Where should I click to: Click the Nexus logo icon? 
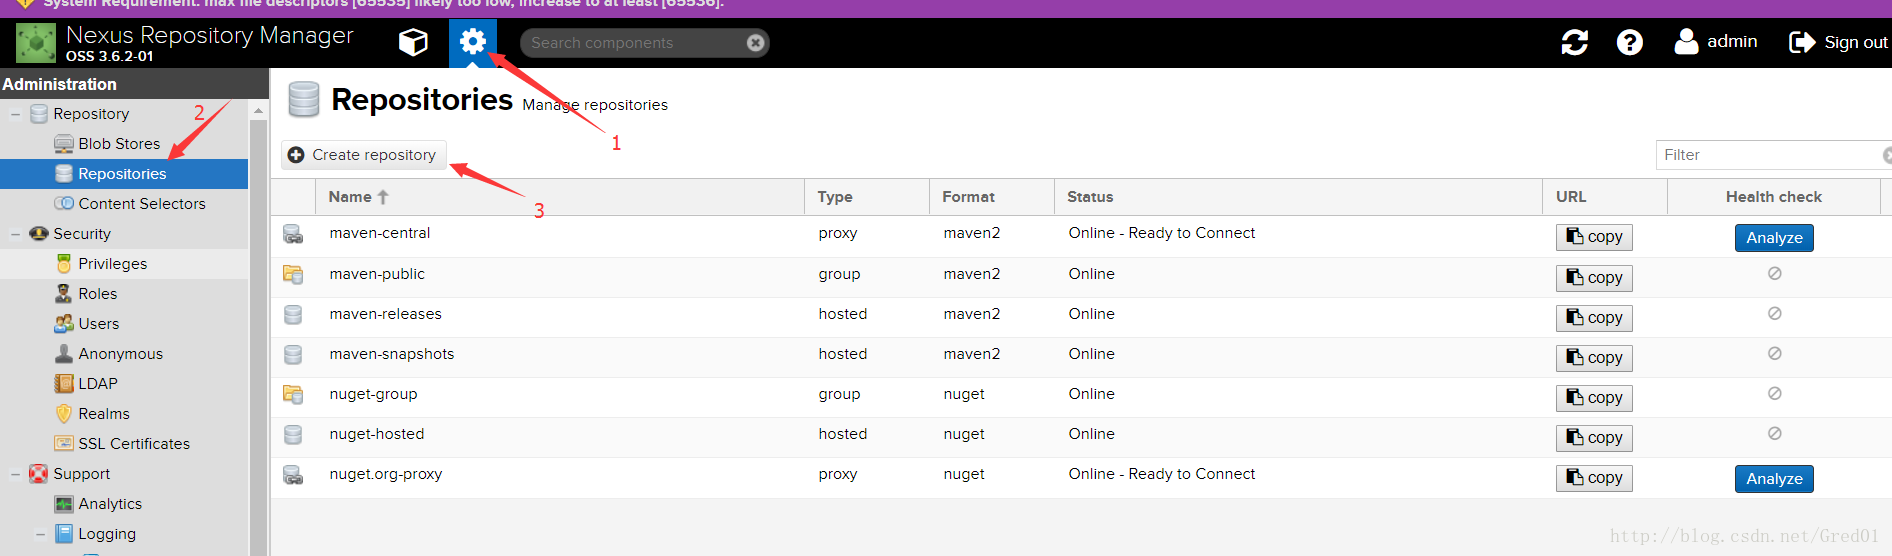(36, 44)
